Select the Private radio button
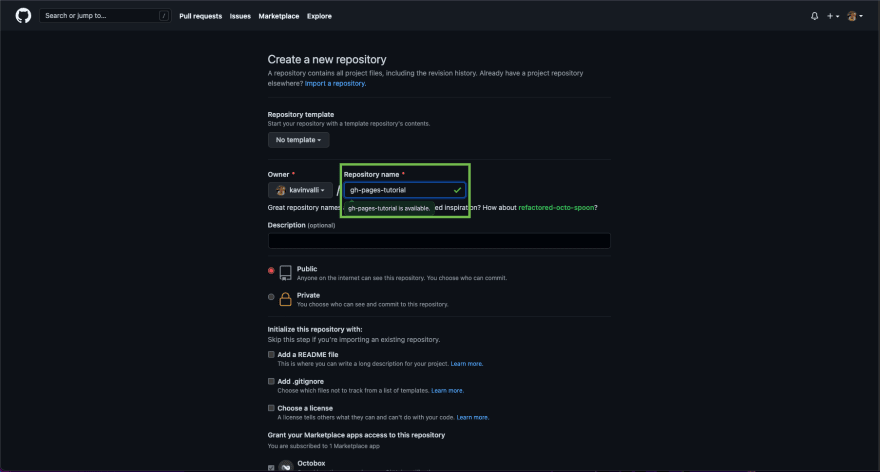The image size is (880, 472). (271, 297)
